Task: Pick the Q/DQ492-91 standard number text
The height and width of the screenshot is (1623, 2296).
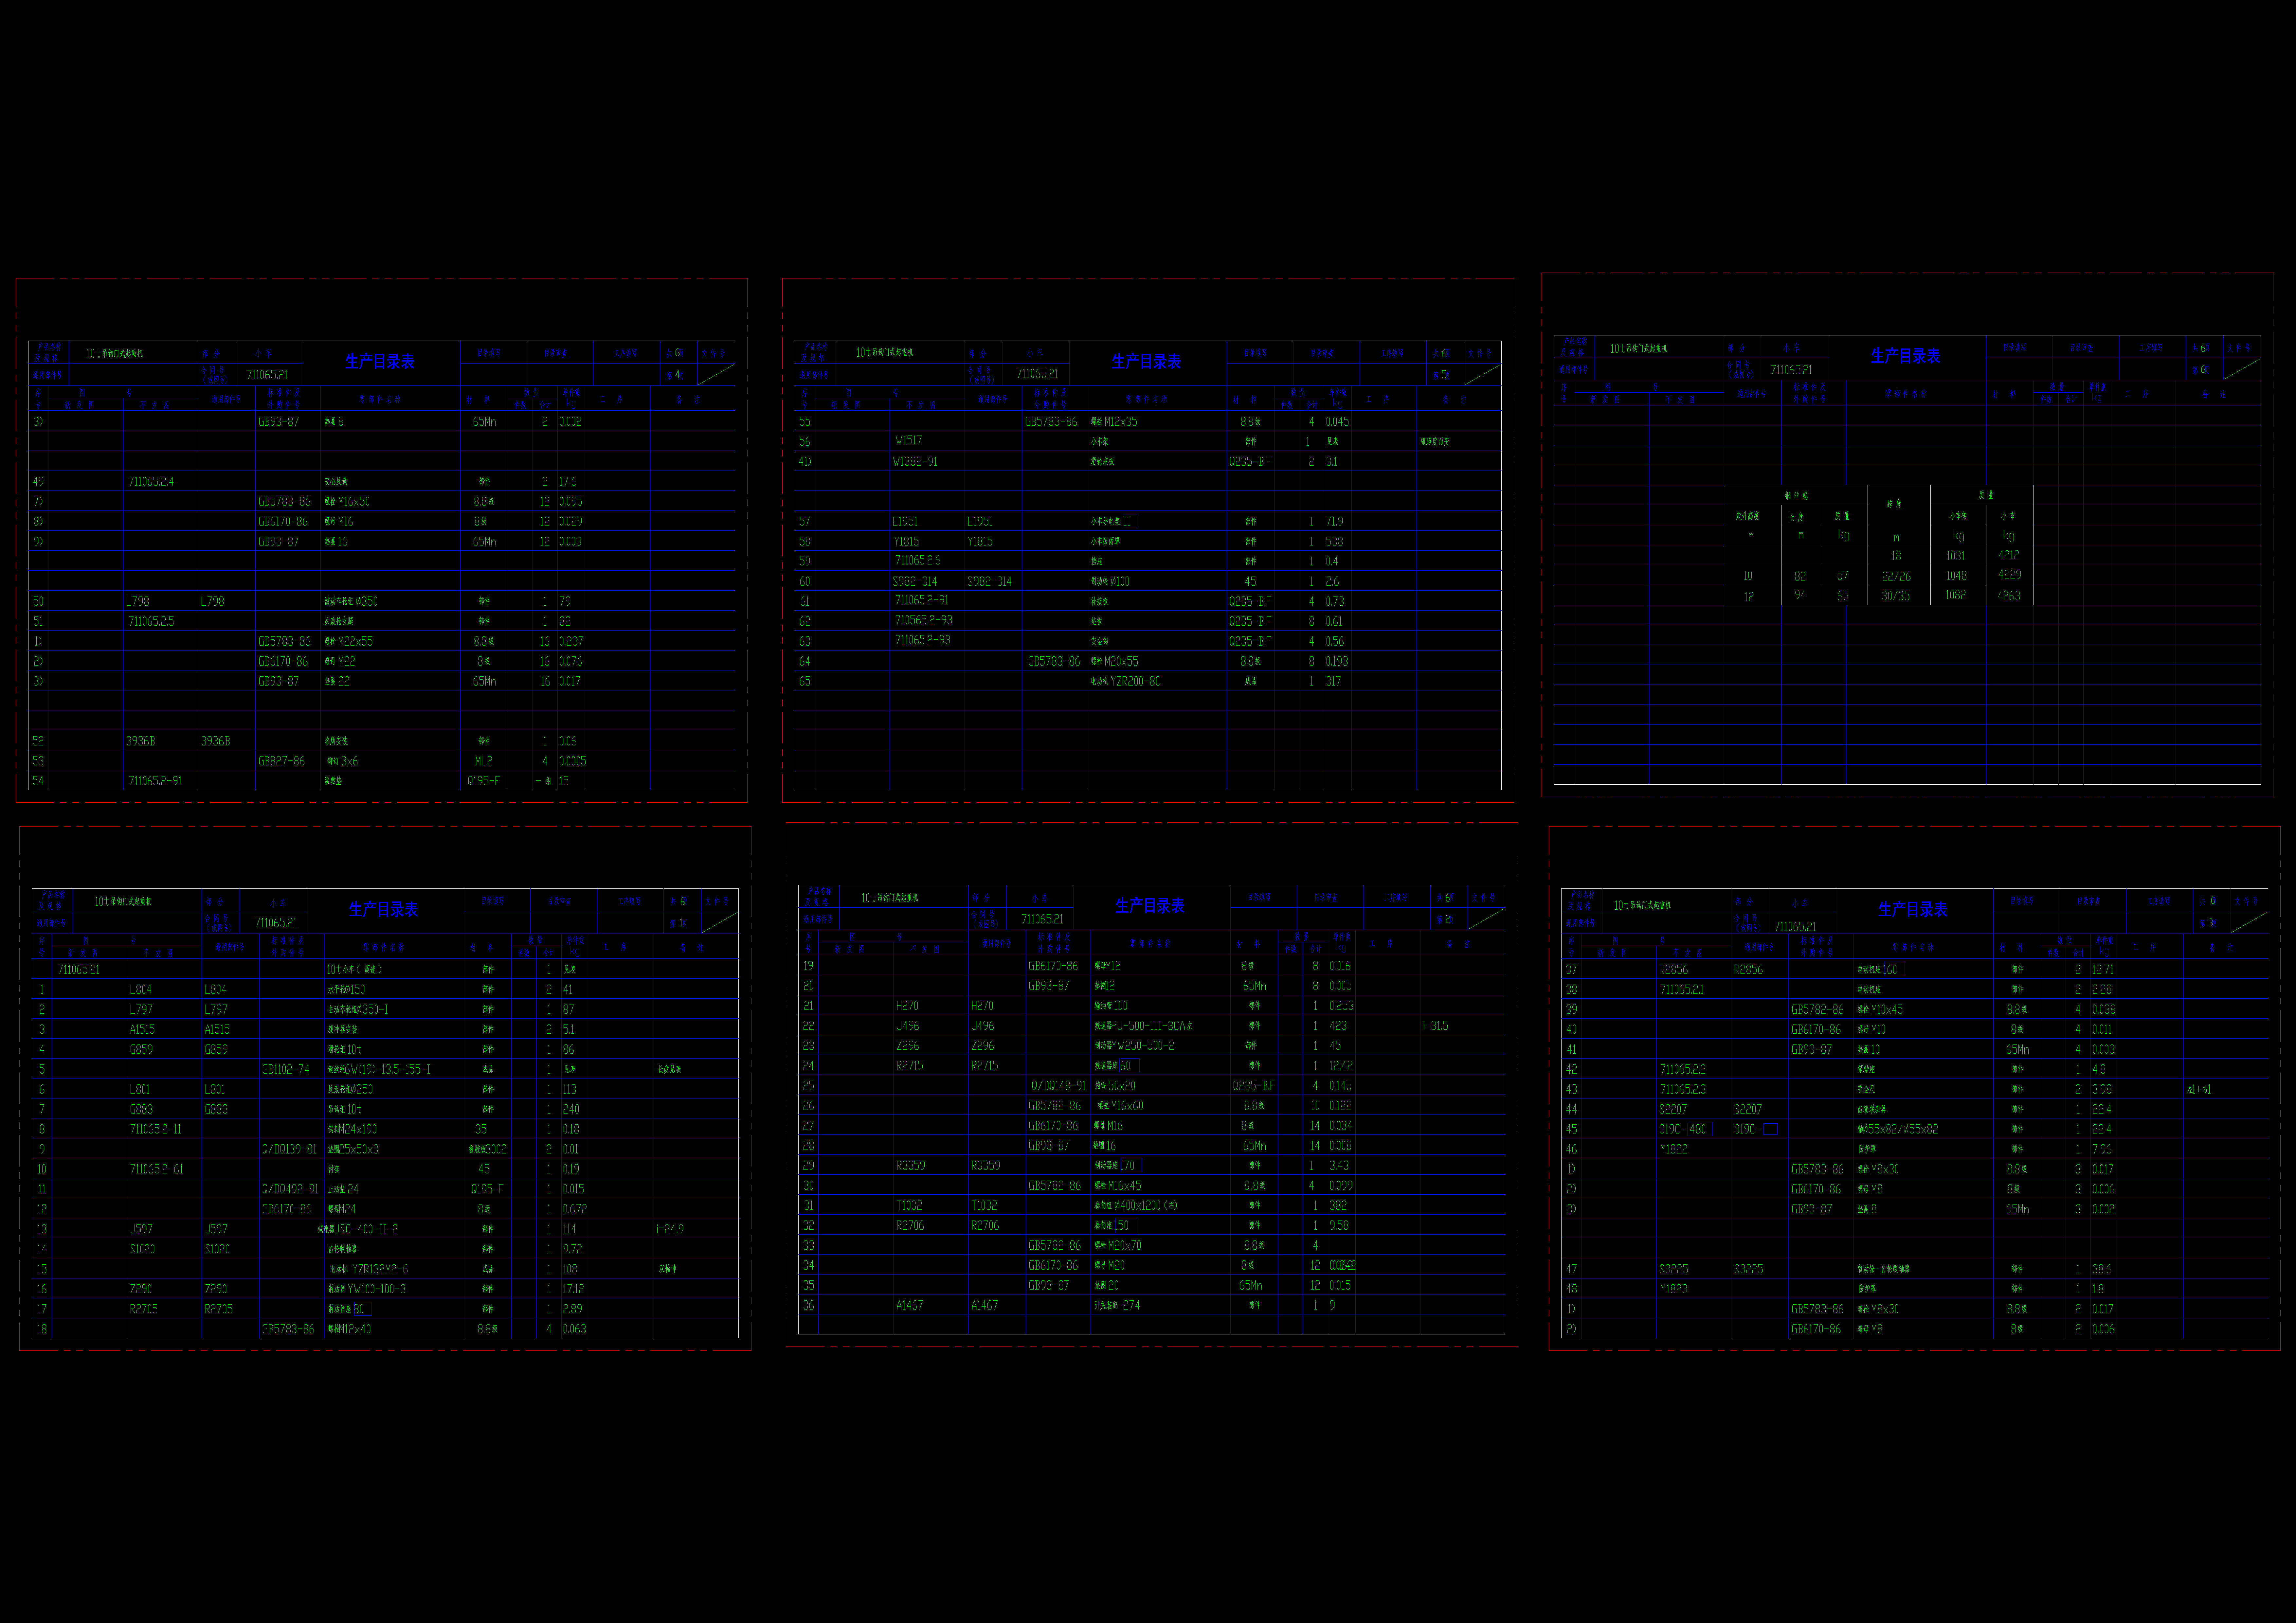Action: click(x=290, y=1189)
